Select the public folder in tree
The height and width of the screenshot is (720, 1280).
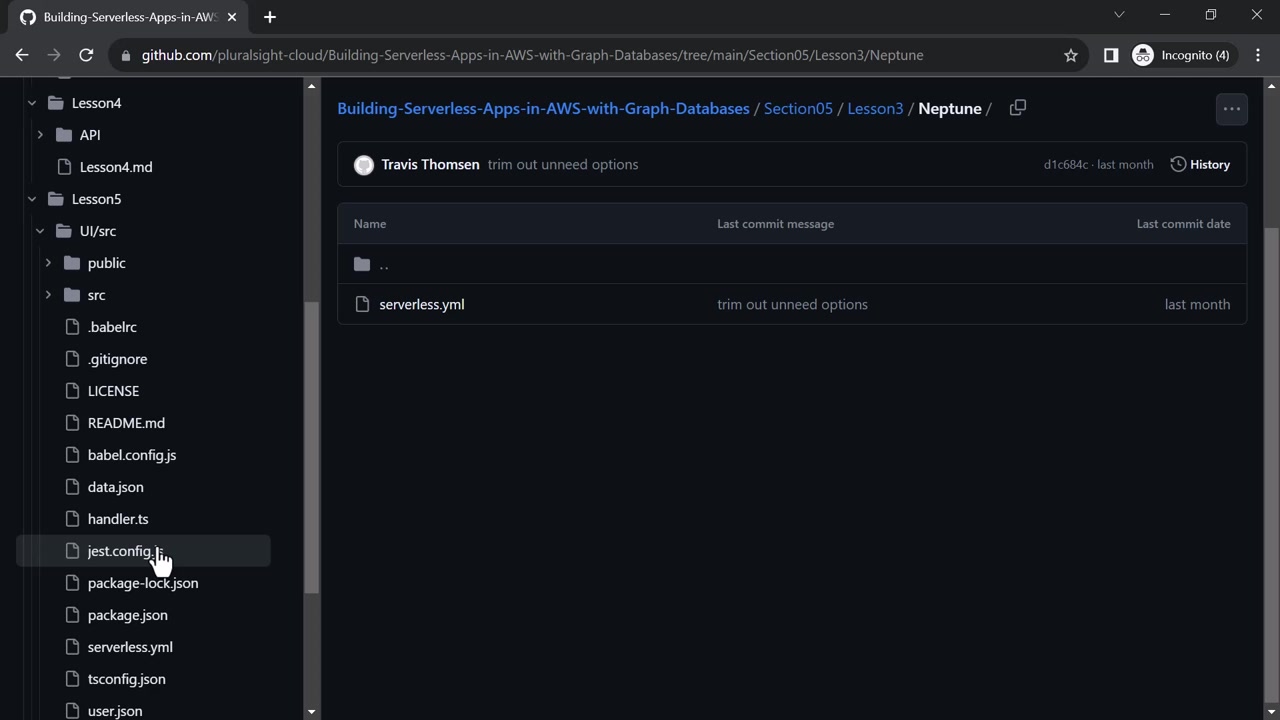tap(107, 263)
